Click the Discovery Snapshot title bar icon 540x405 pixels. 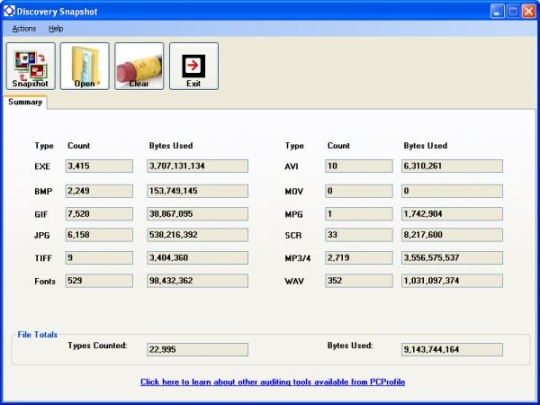click(x=9, y=11)
